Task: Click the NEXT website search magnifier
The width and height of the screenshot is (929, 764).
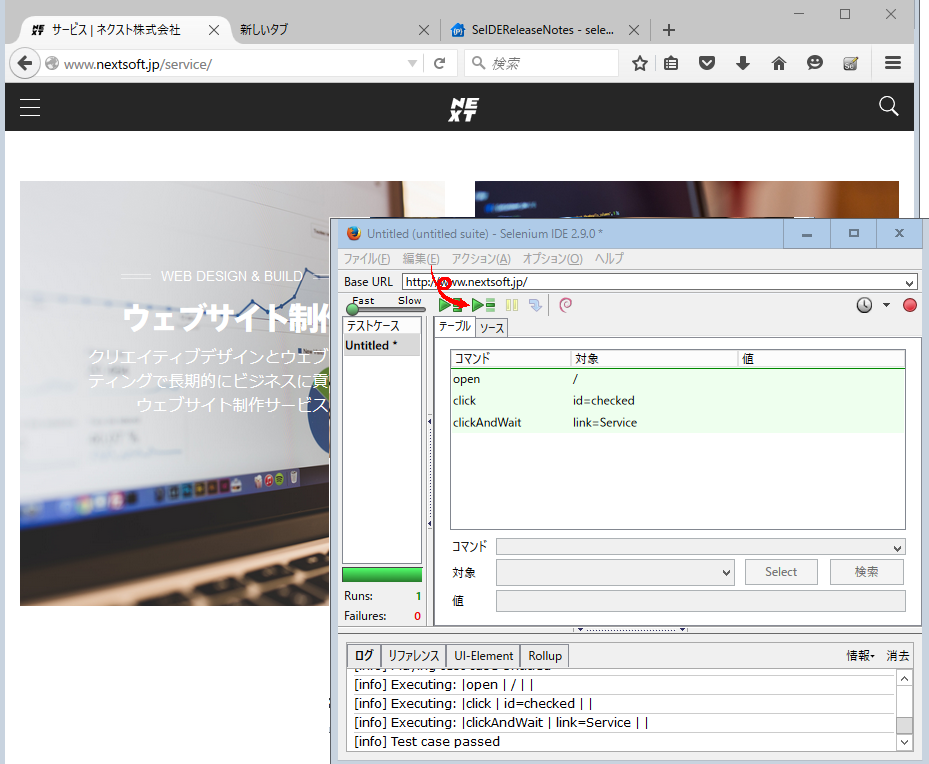Action: tap(888, 106)
